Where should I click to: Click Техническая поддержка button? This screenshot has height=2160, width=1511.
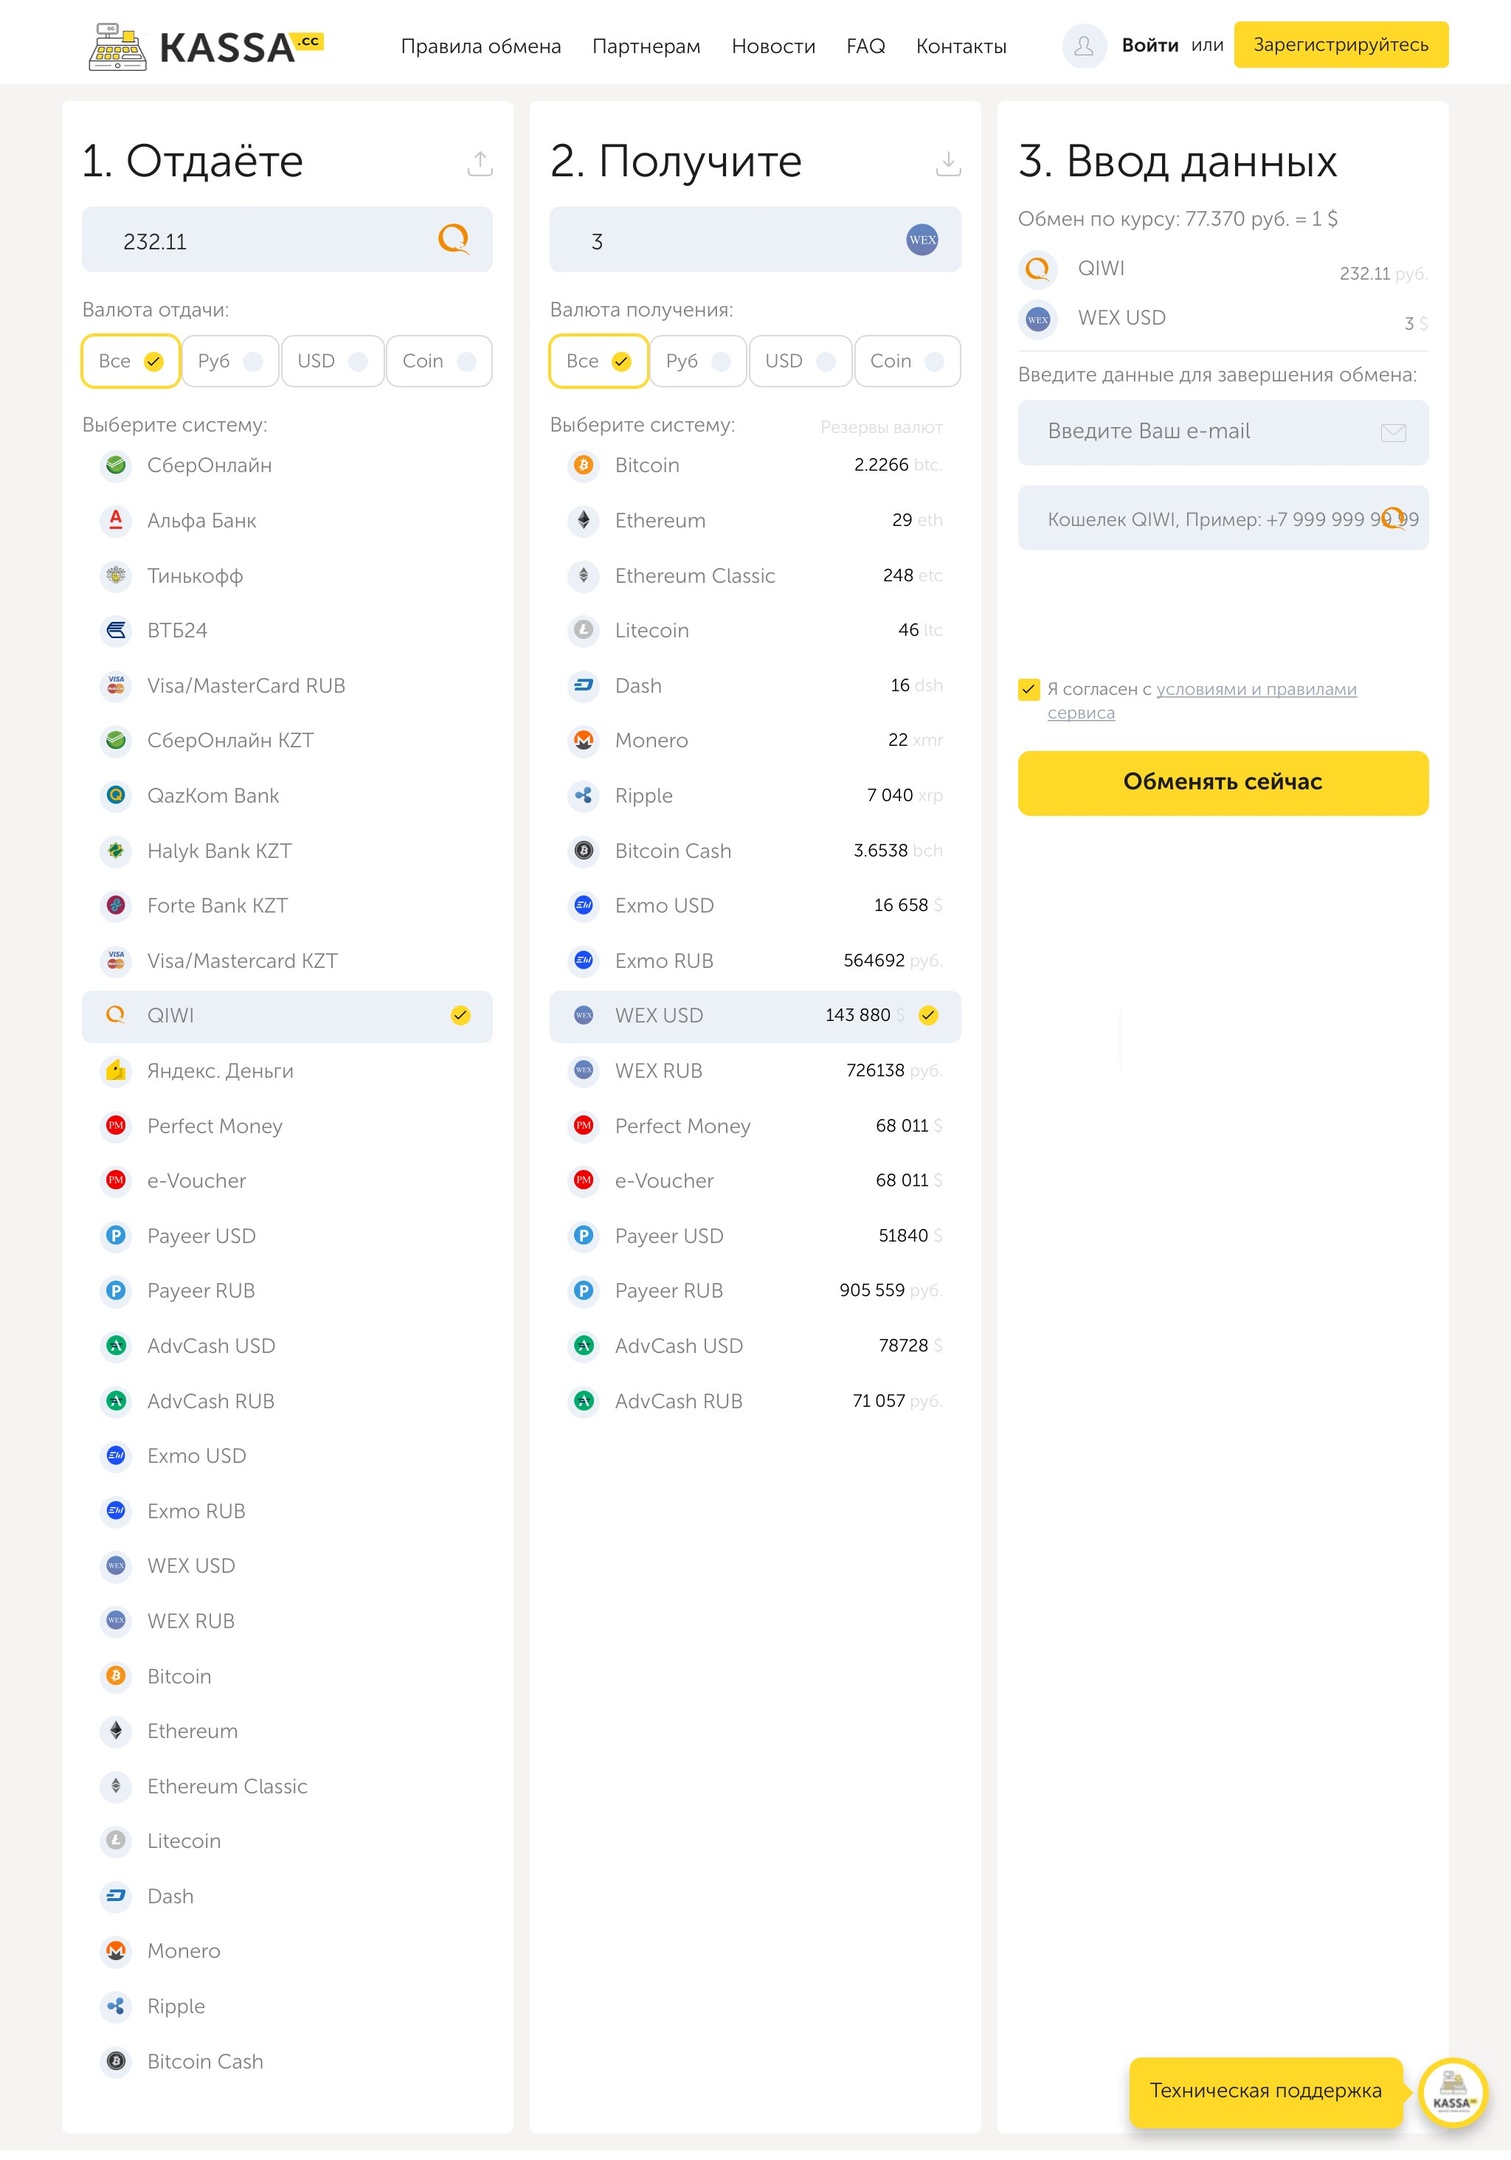click(1266, 2091)
